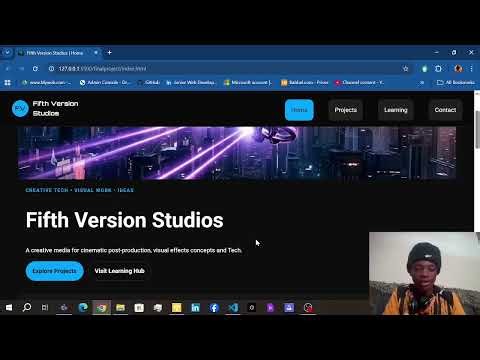
Task: Click the 'CREATIVE TECH · VISUAL WORK · IDEAS' tagline
Action: (x=79, y=190)
